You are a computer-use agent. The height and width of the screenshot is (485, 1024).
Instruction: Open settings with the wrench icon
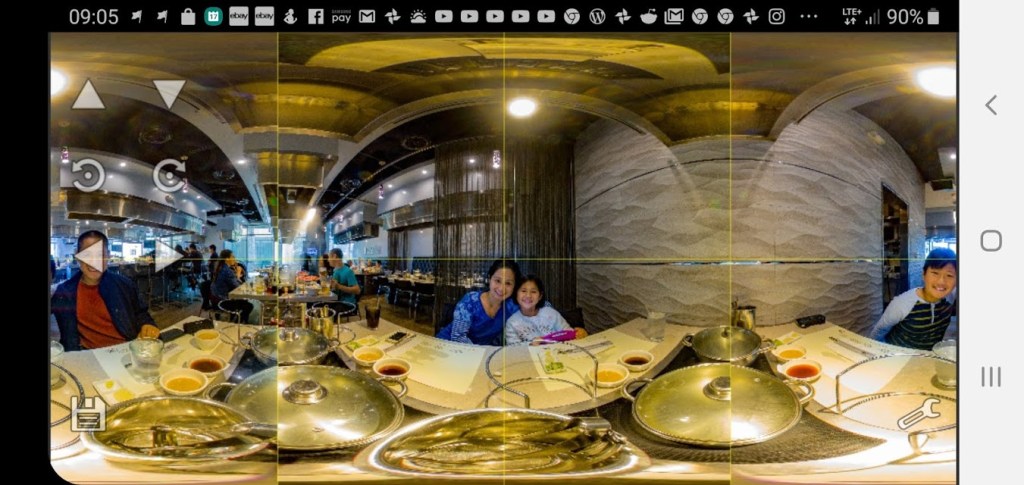tap(918, 413)
